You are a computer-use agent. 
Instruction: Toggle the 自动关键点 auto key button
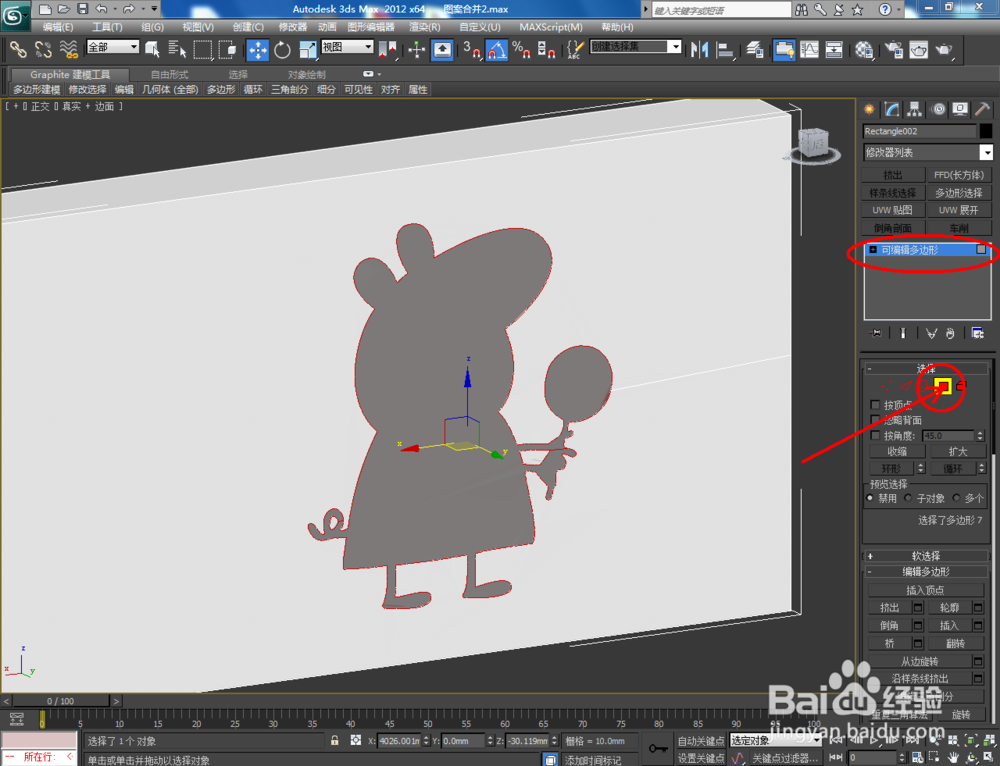point(700,740)
